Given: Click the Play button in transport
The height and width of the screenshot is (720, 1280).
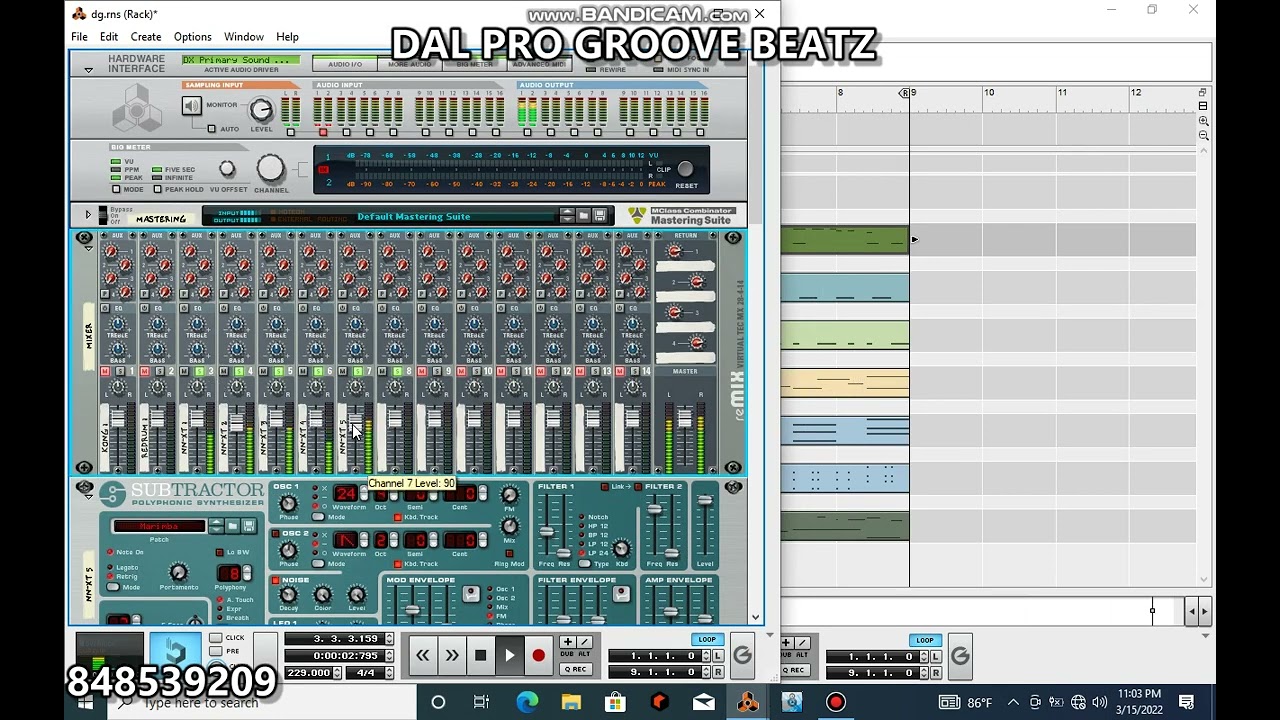Looking at the screenshot, I should coord(509,656).
